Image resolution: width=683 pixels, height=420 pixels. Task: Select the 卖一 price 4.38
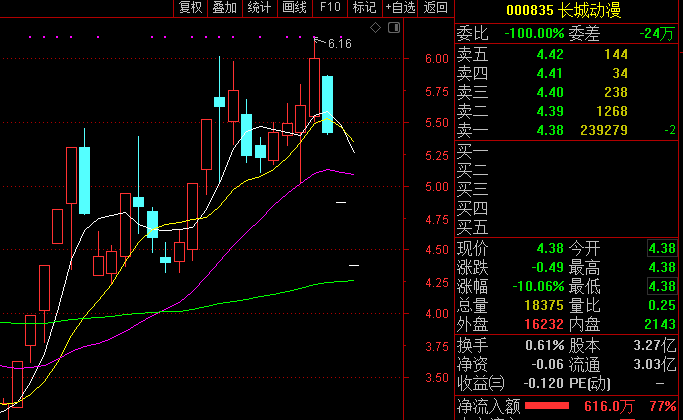pos(550,130)
